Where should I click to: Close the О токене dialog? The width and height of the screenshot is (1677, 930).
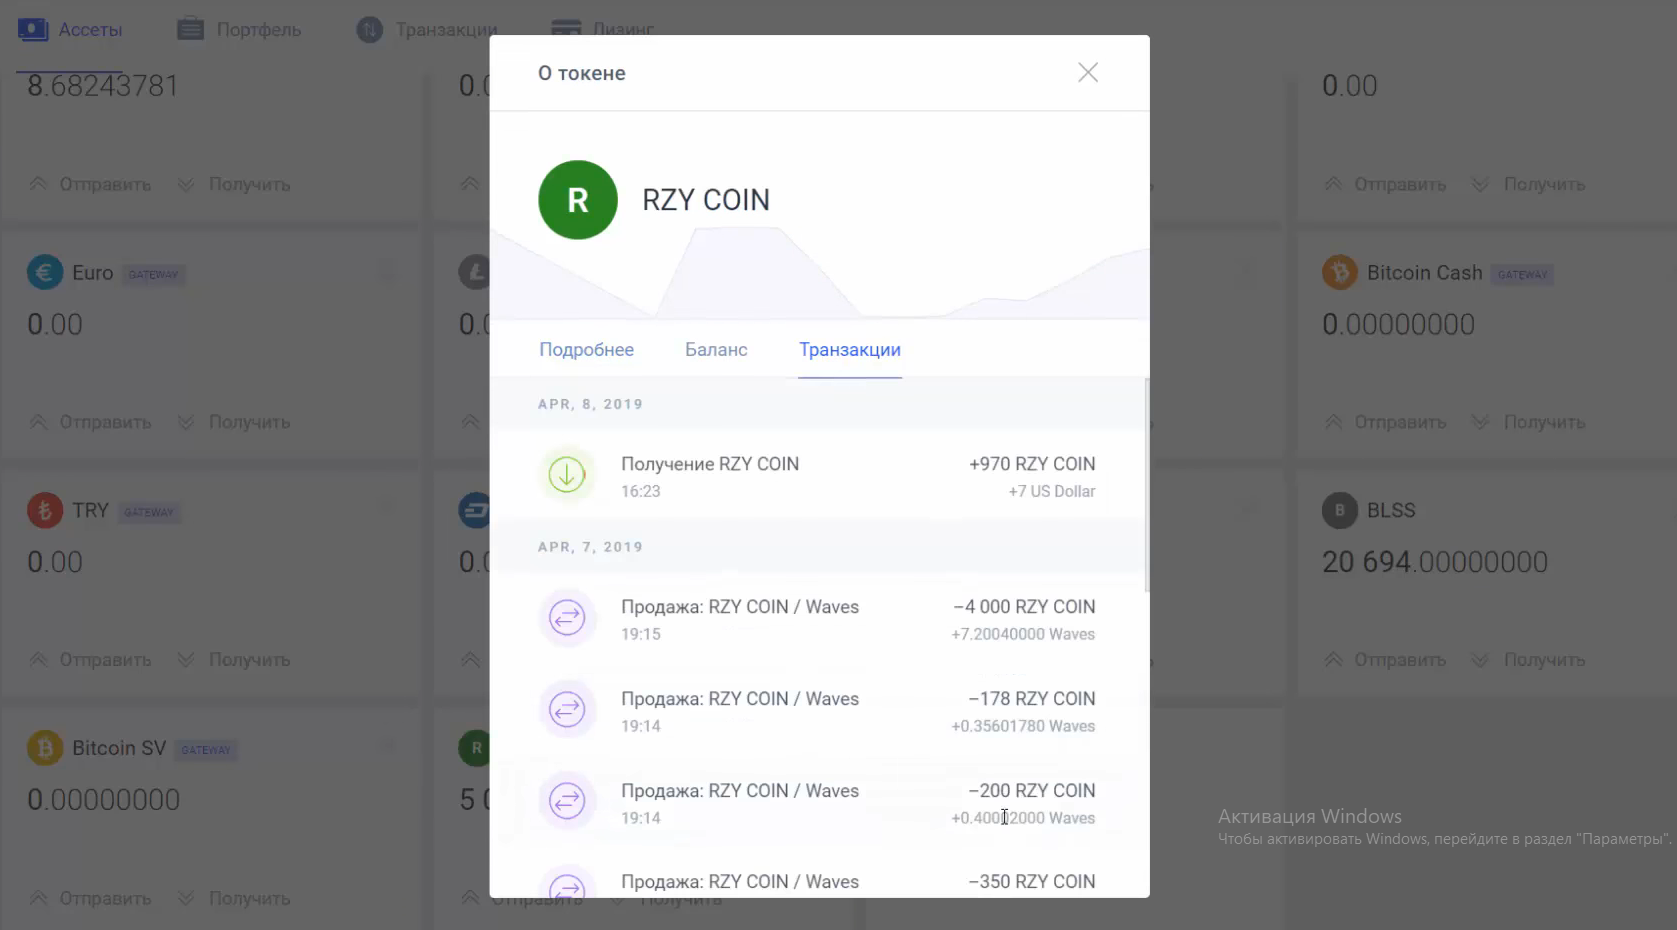click(1088, 72)
